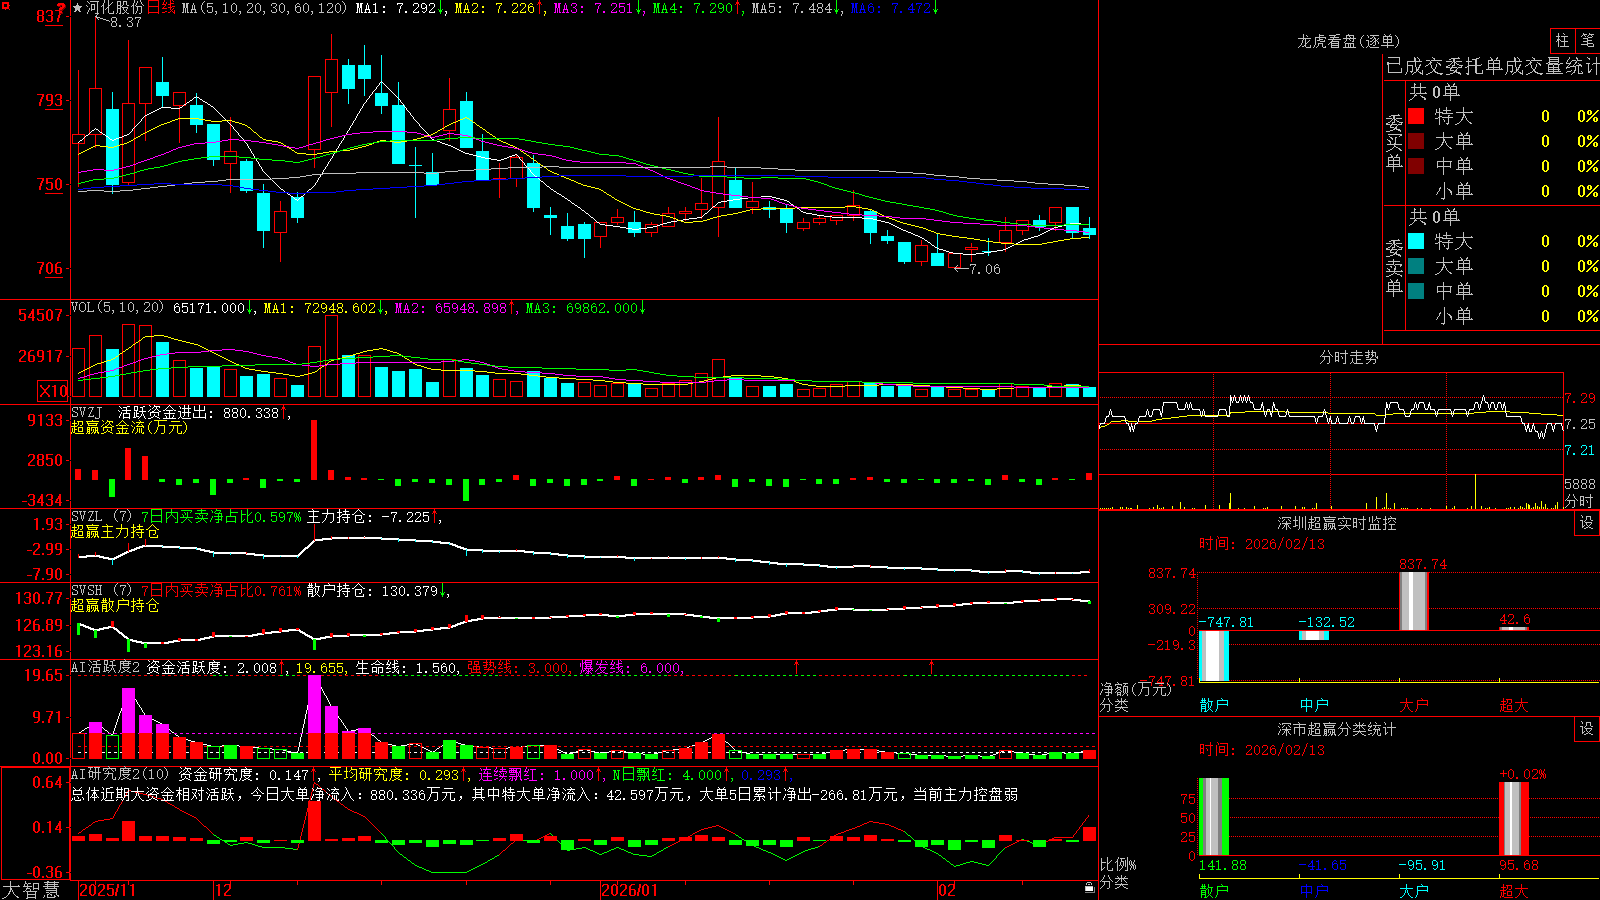
Task: Click the 河化股份 stock name
Action: point(115,8)
